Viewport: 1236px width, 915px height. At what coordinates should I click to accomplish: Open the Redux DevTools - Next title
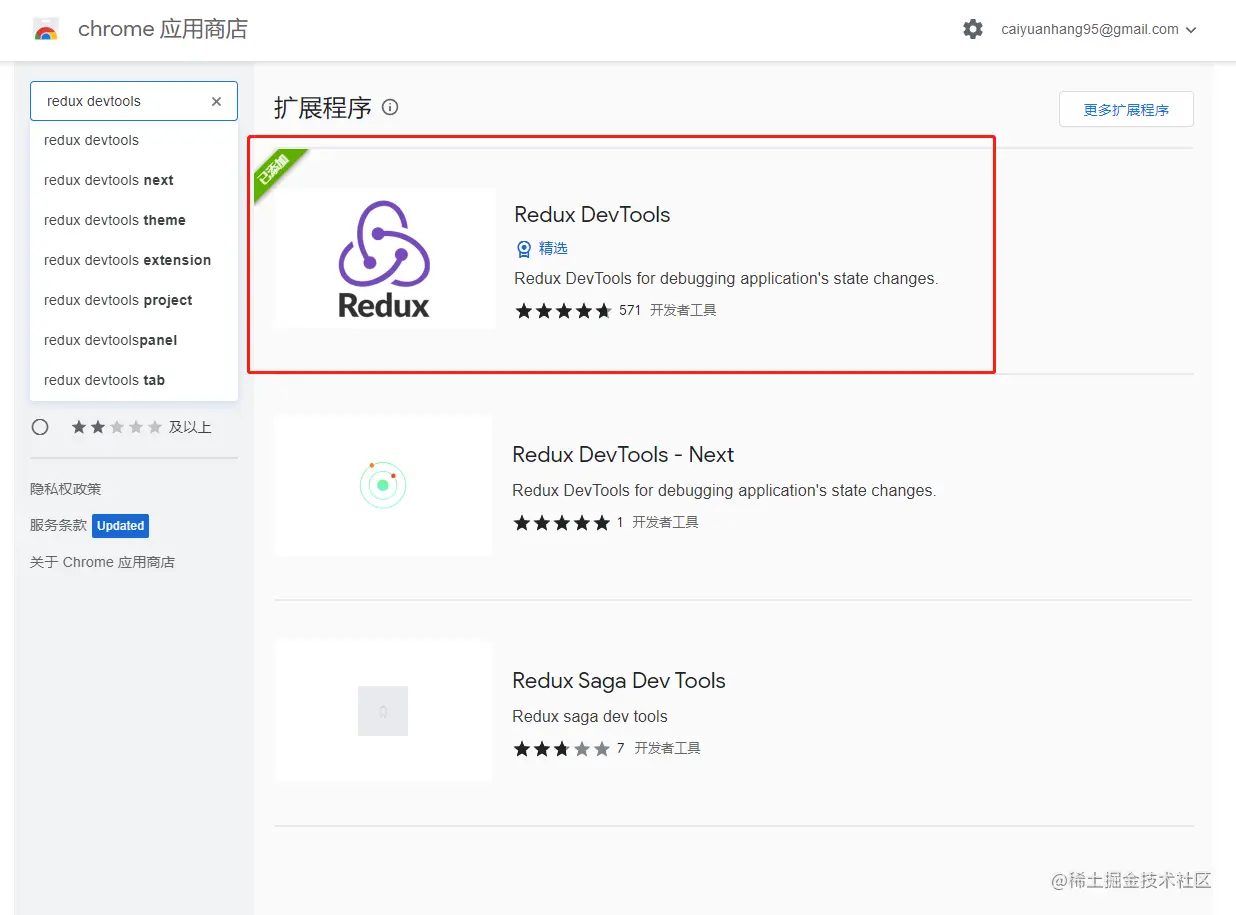[623, 454]
